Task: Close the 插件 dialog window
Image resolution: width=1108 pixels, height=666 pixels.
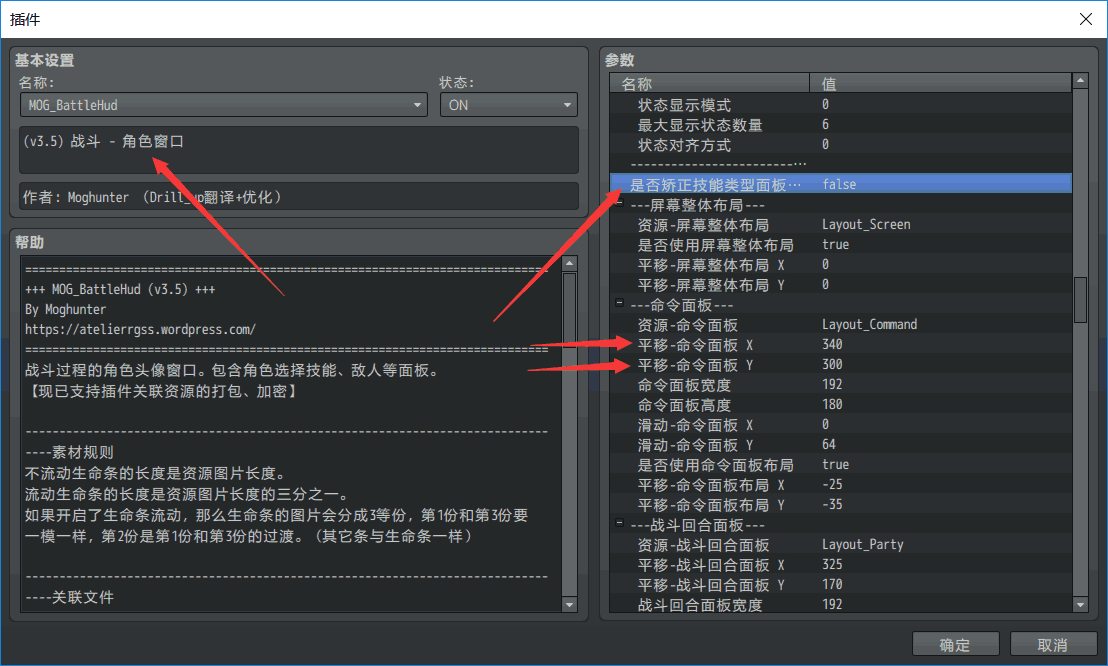Action: 1085,19
